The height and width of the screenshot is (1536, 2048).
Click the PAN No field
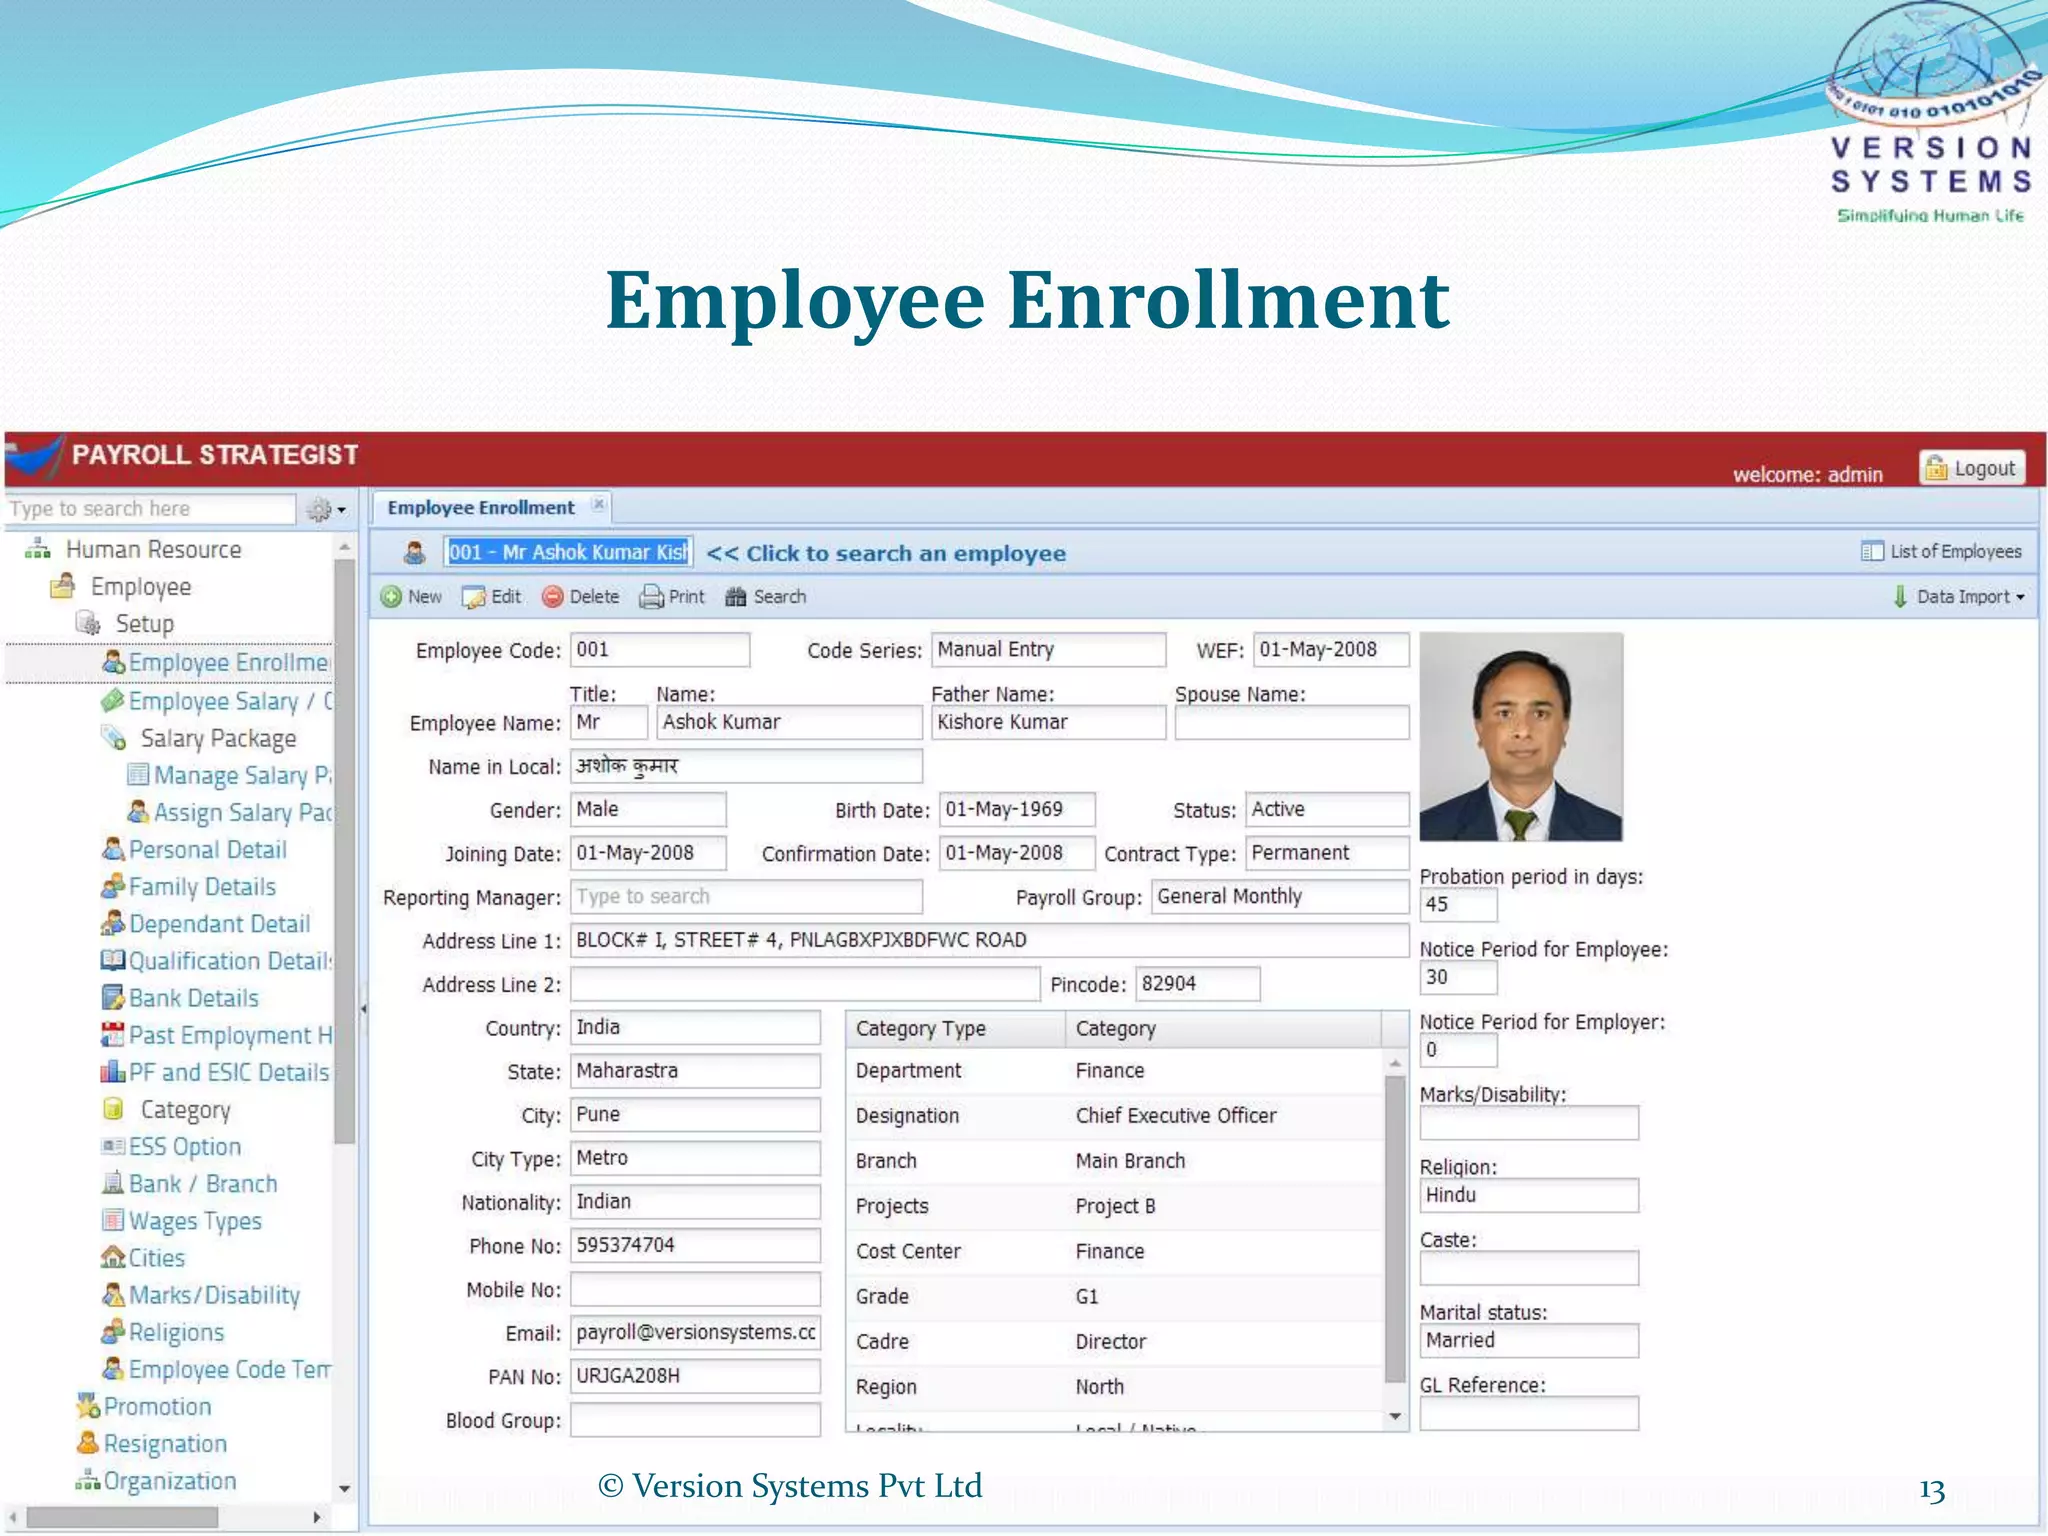[695, 1376]
